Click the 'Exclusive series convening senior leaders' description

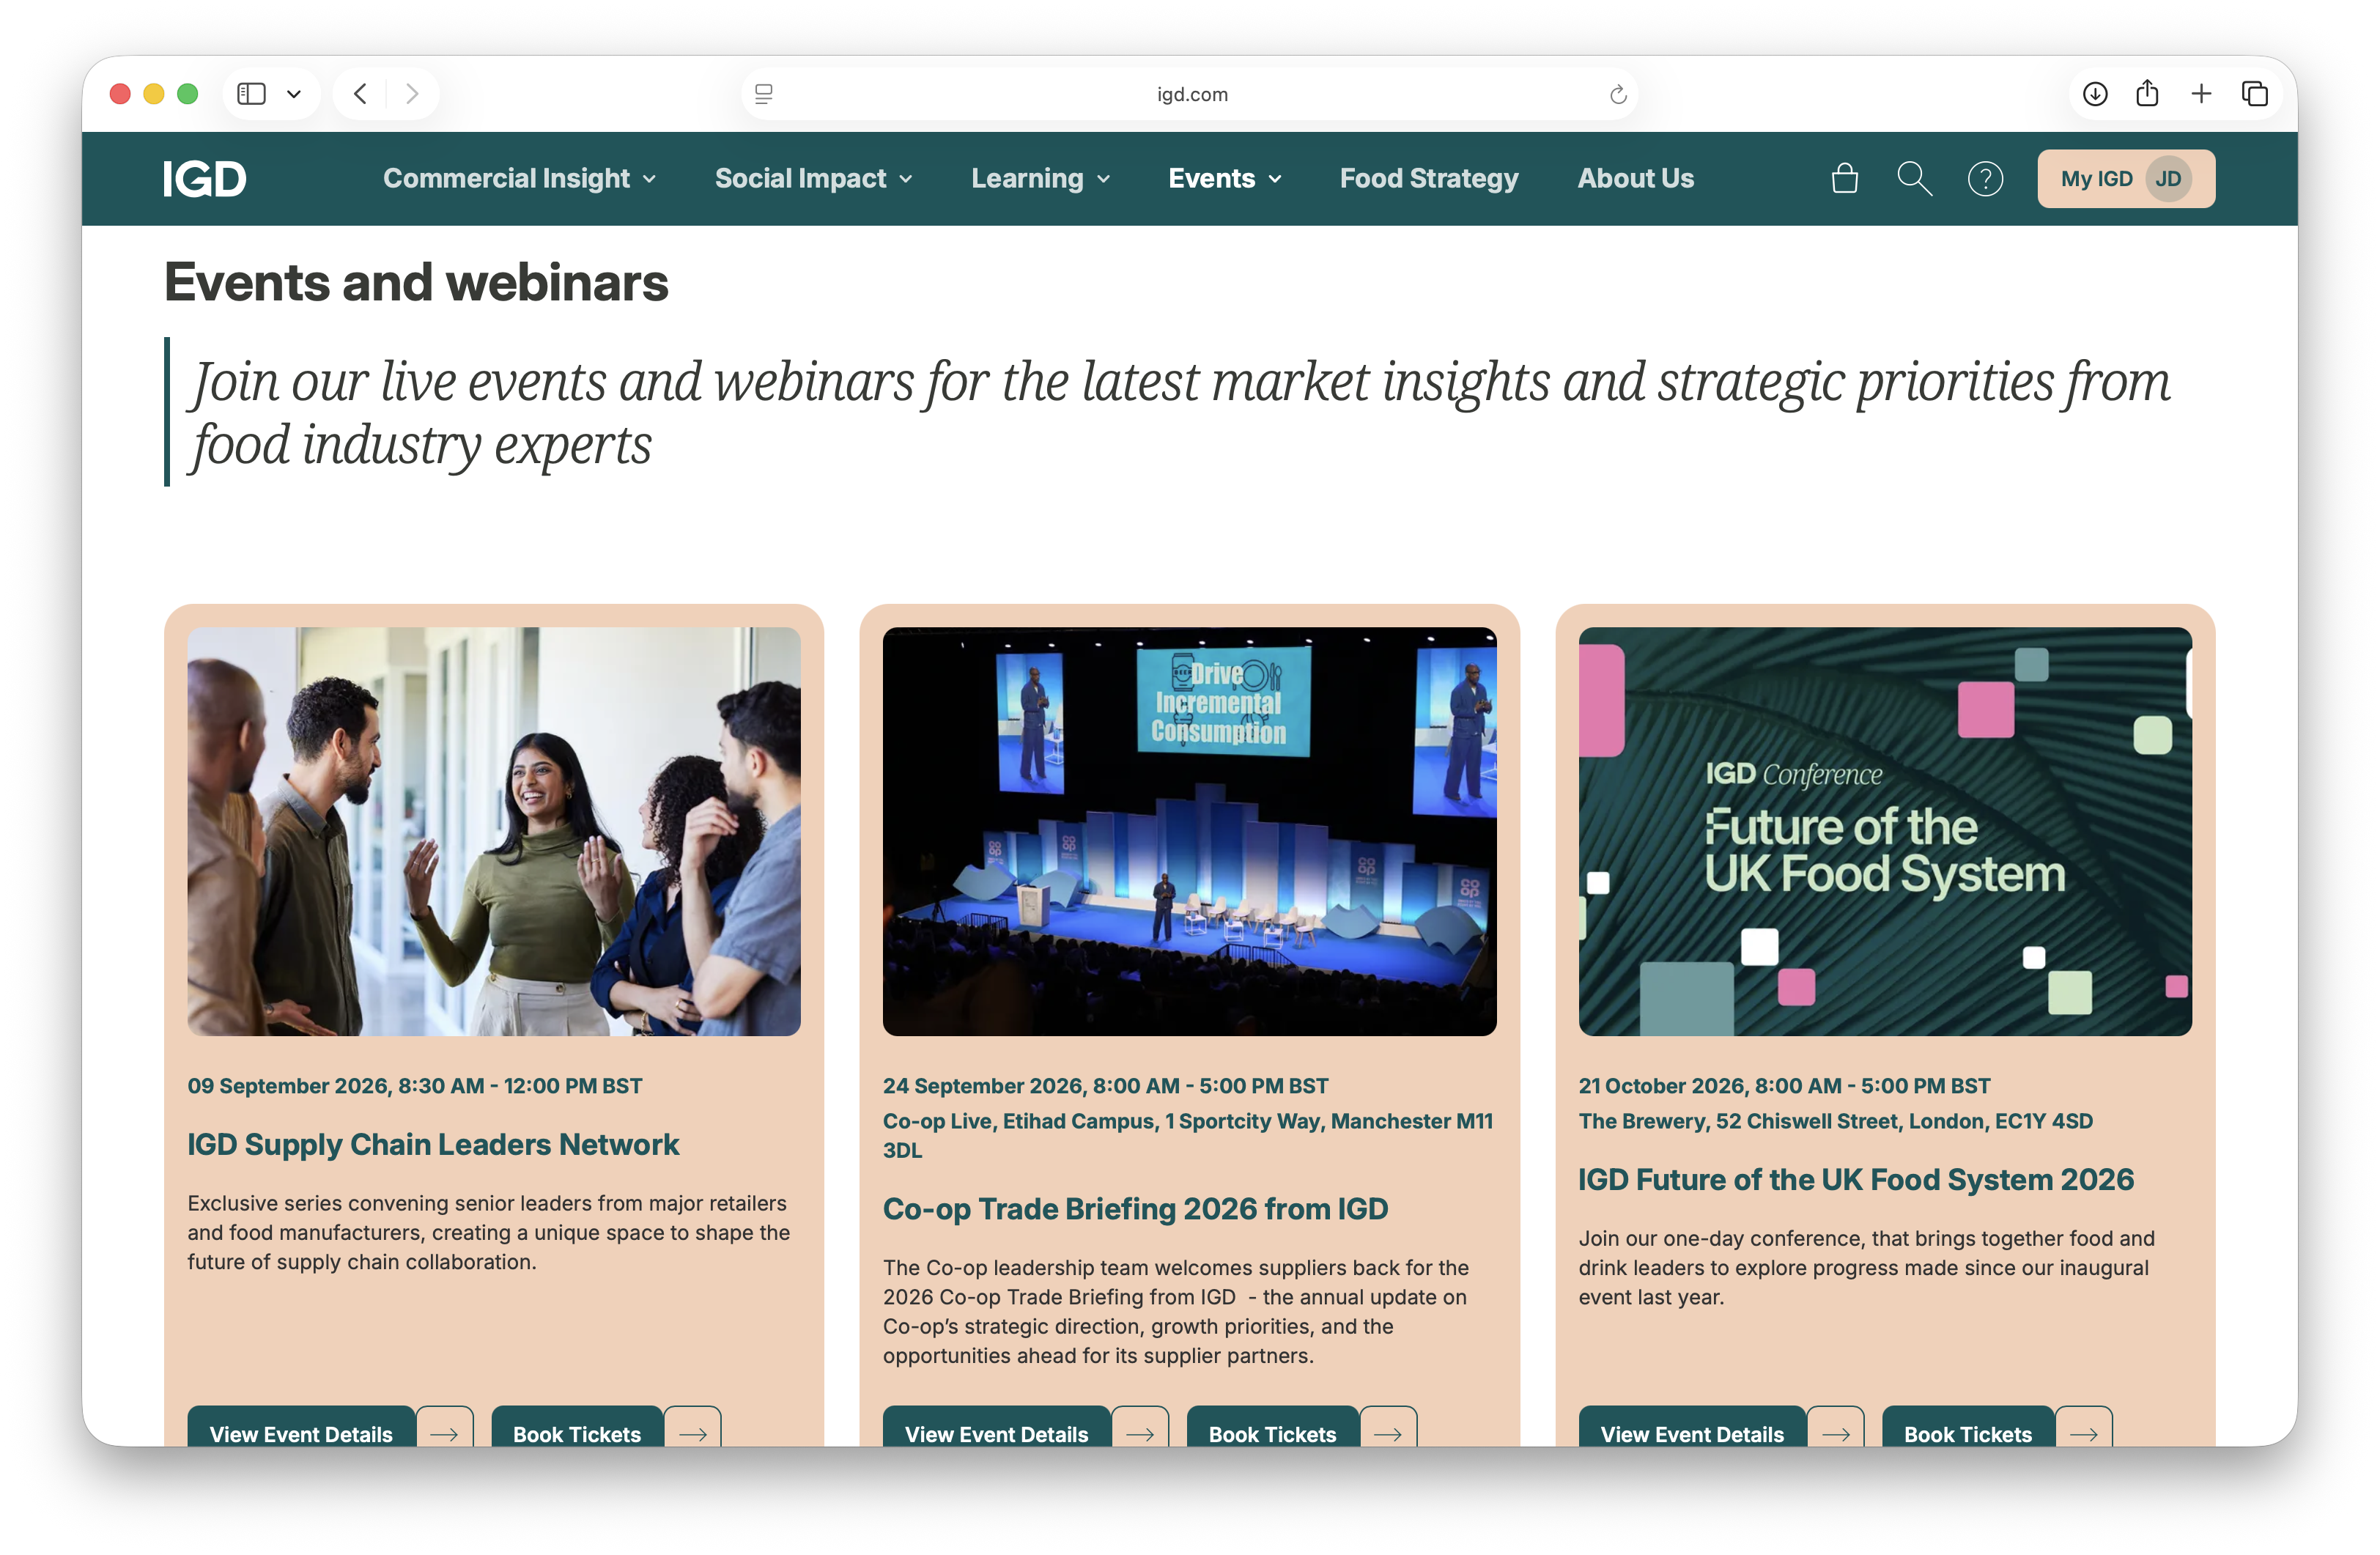pyautogui.click(x=489, y=1232)
